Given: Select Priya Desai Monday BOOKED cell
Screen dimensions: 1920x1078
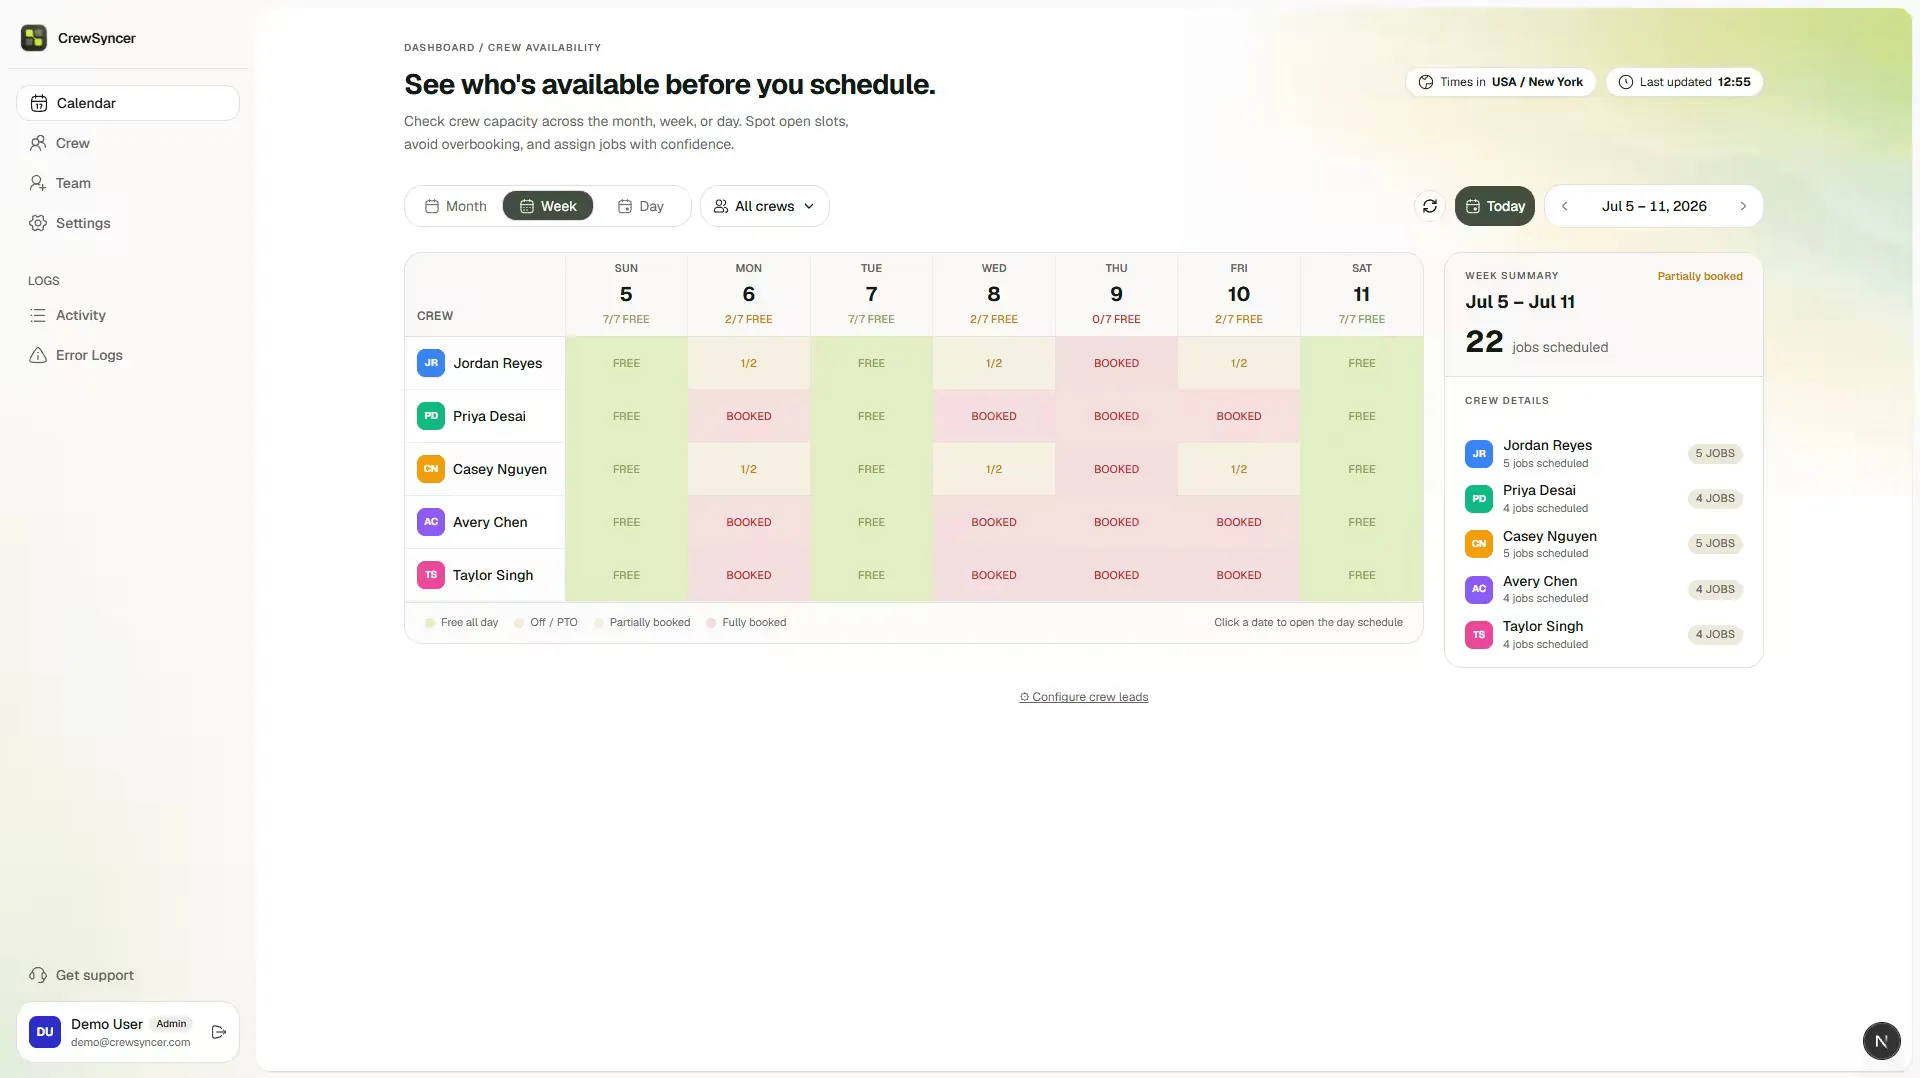Looking at the screenshot, I should 749,416.
